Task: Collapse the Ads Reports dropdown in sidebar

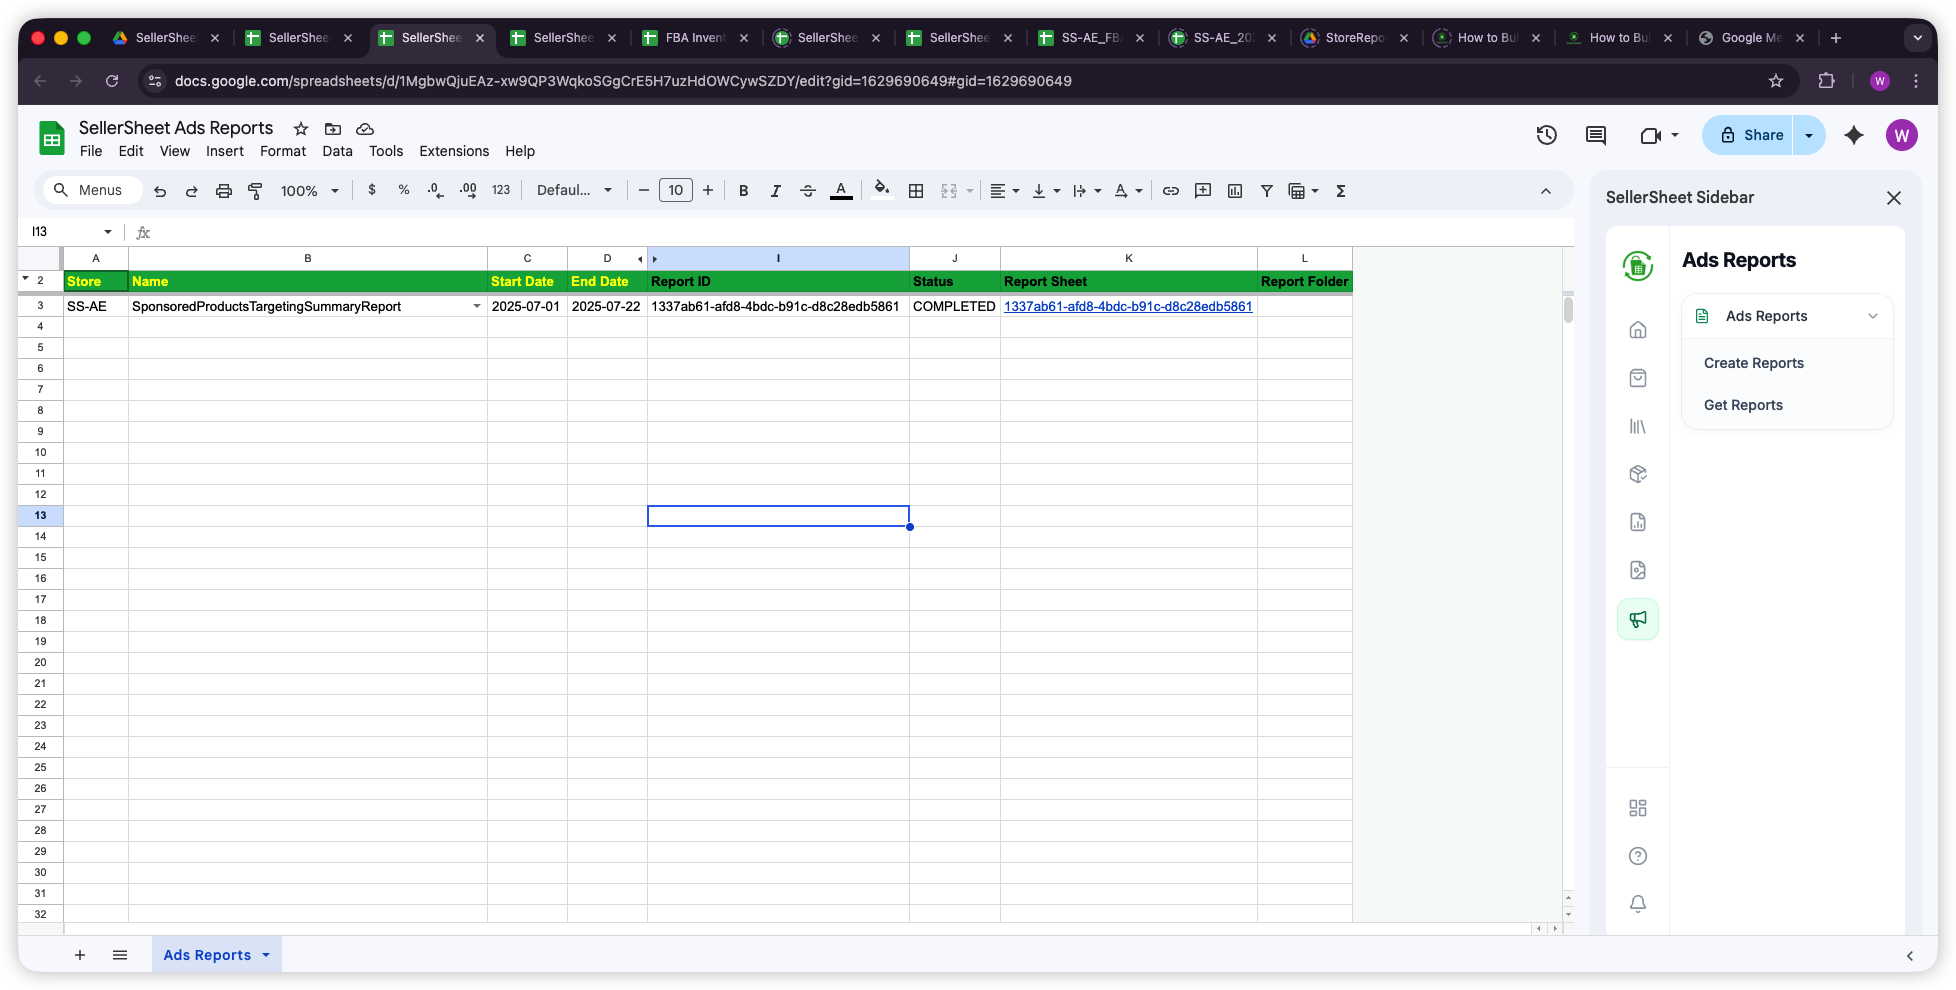Action: pyautogui.click(x=1874, y=316)
